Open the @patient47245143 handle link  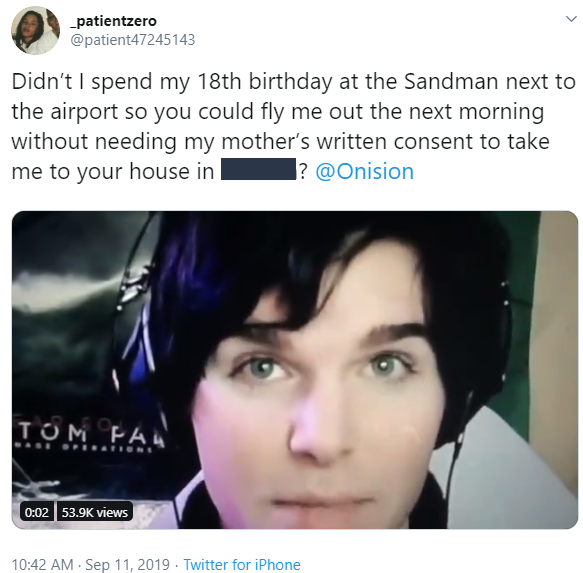pos(133,40)
